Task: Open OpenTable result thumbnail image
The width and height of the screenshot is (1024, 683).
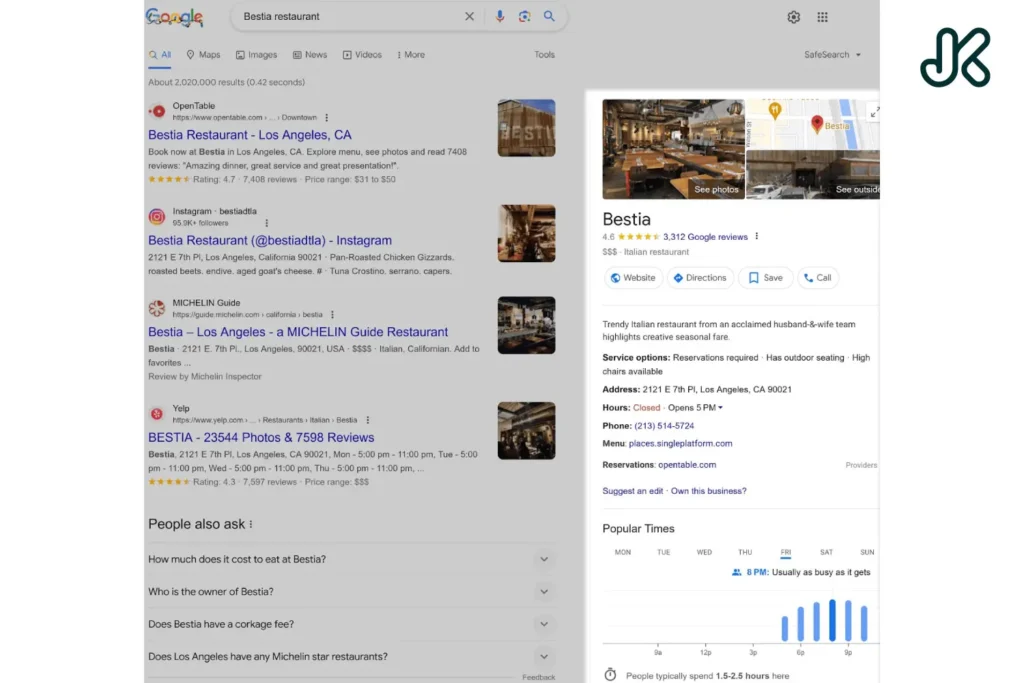Action: [x=526, y=128]
